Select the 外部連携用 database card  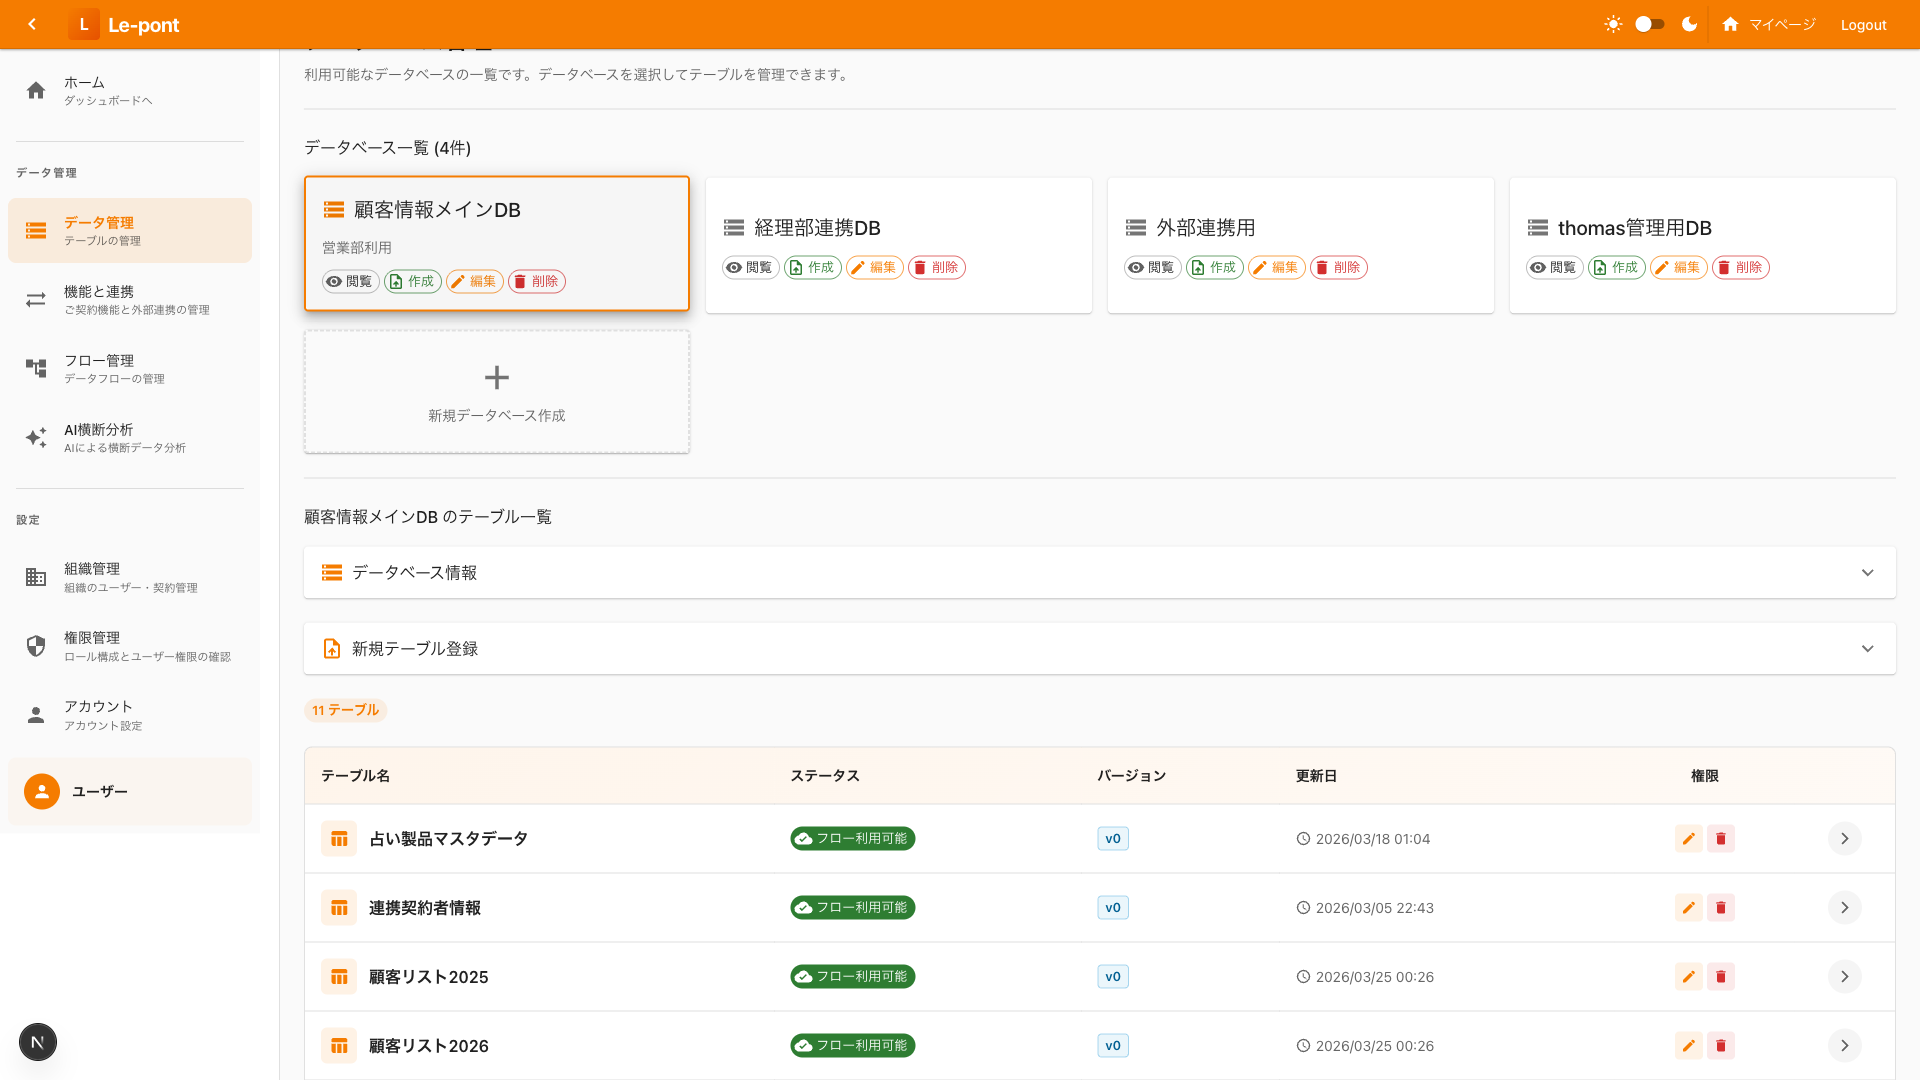pyautogui.click(x=1301, y=245)
